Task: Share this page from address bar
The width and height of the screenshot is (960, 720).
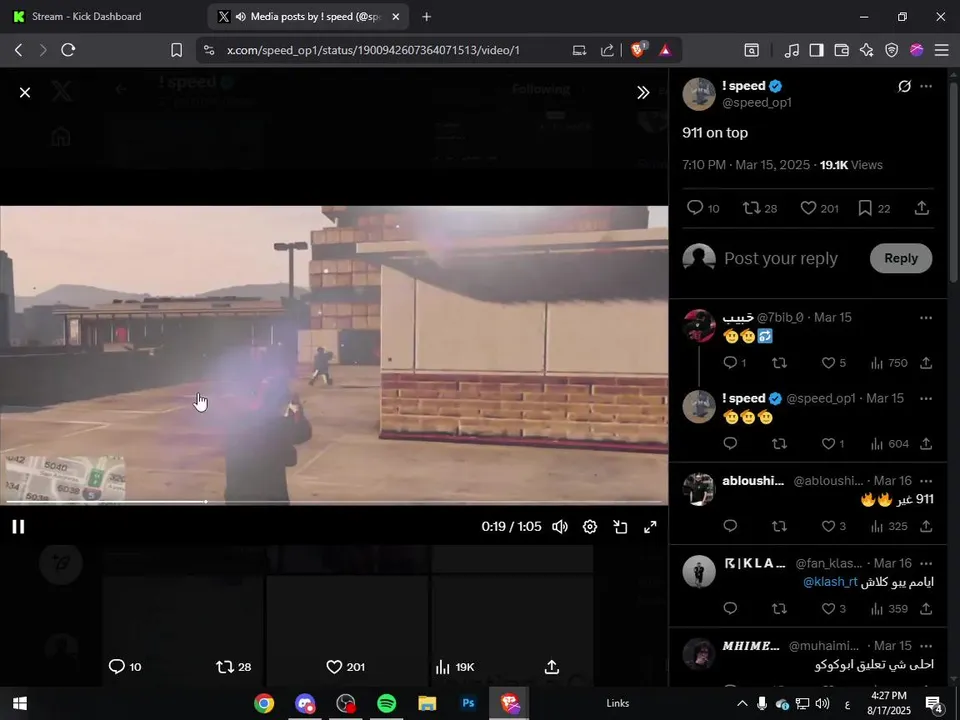Action: [x=607, y=50]
